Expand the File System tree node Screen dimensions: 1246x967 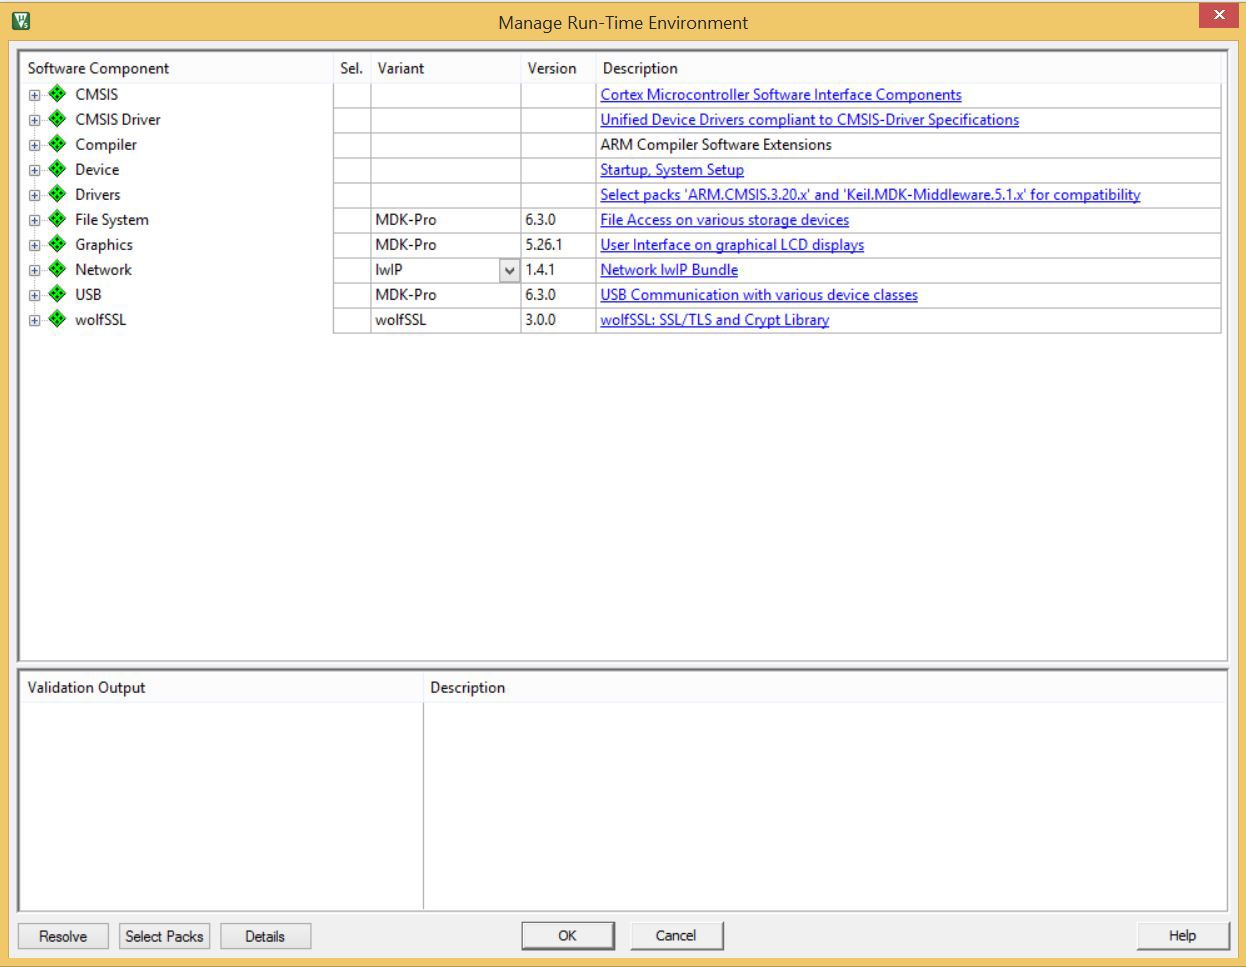point(35,220)
